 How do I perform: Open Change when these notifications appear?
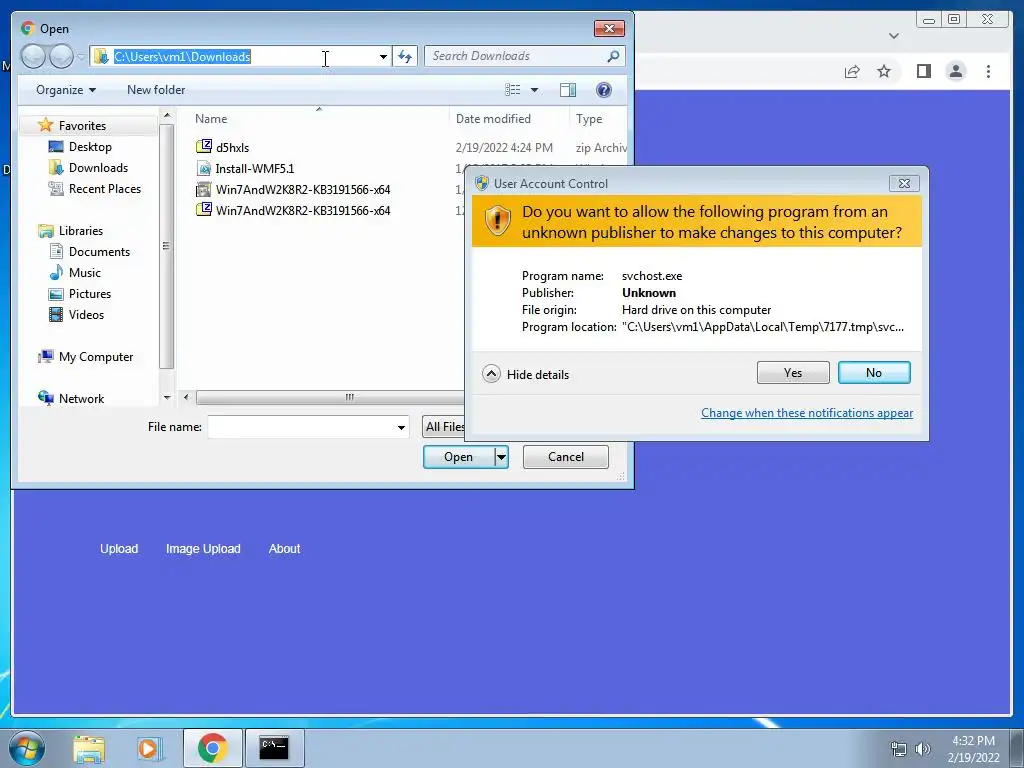(x=807, y=413)
